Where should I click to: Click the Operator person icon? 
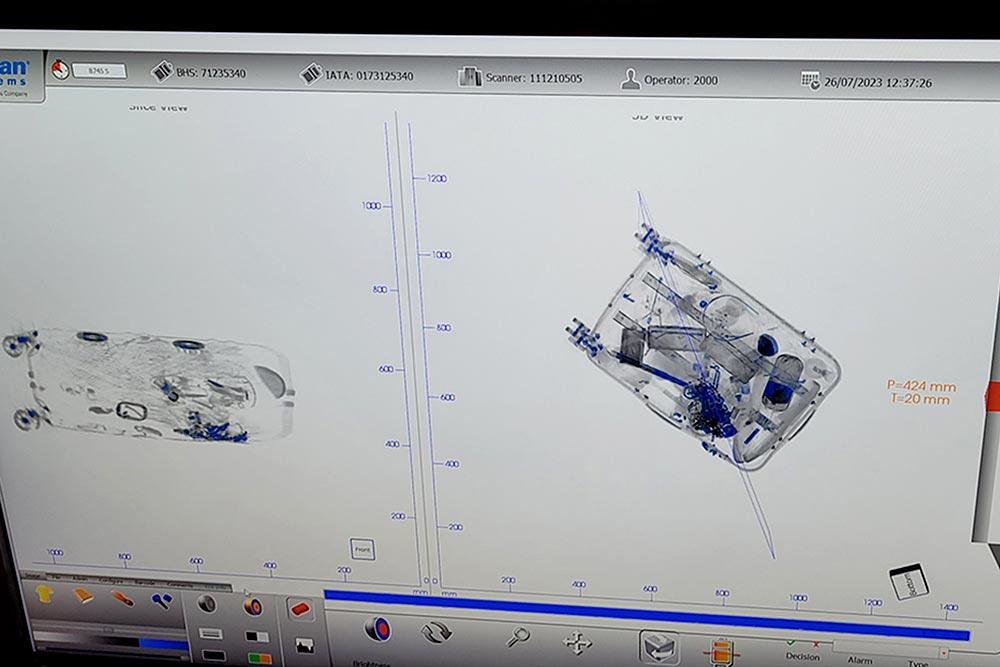click(630, 80)
